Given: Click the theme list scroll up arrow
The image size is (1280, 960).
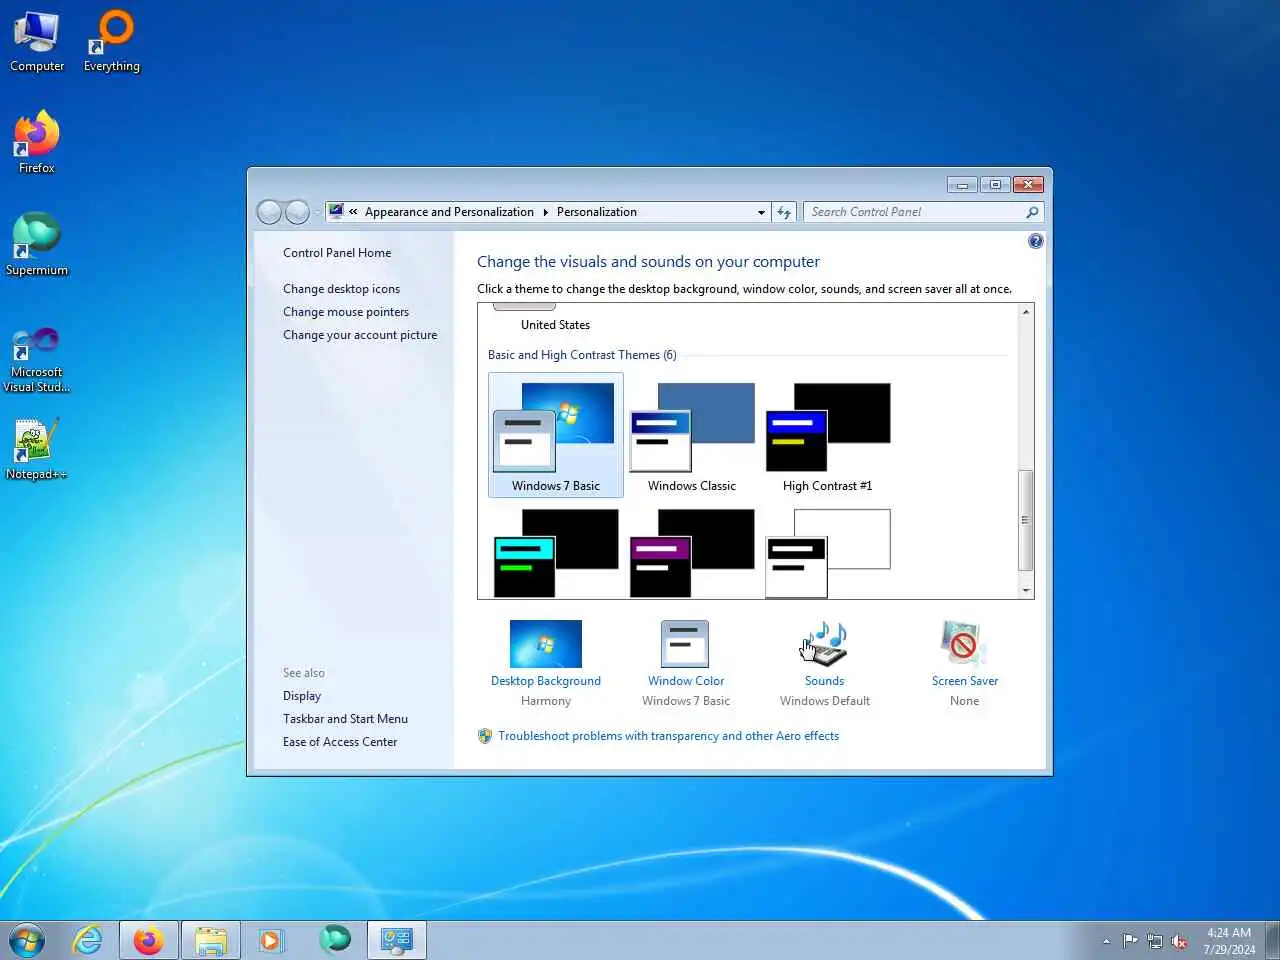Looking at the screenshot, I should click(1025, 312).
